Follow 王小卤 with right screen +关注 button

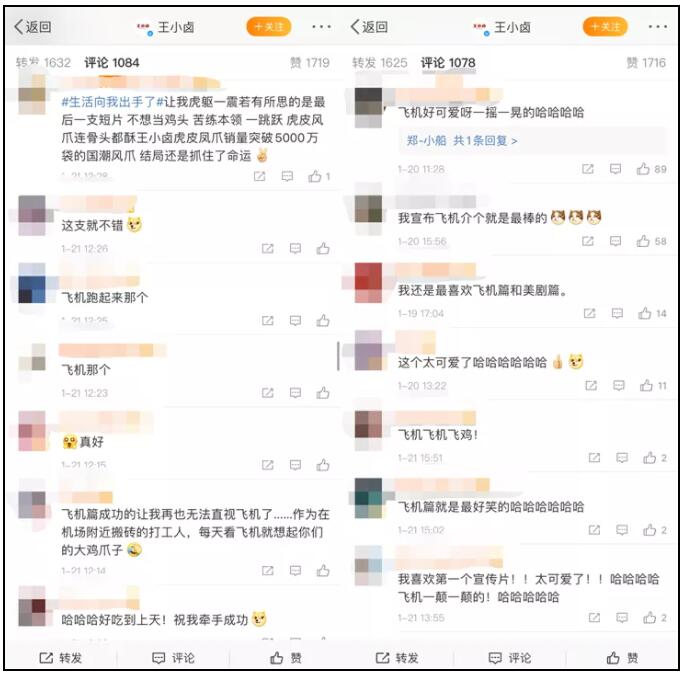click(x=605, y=27)
